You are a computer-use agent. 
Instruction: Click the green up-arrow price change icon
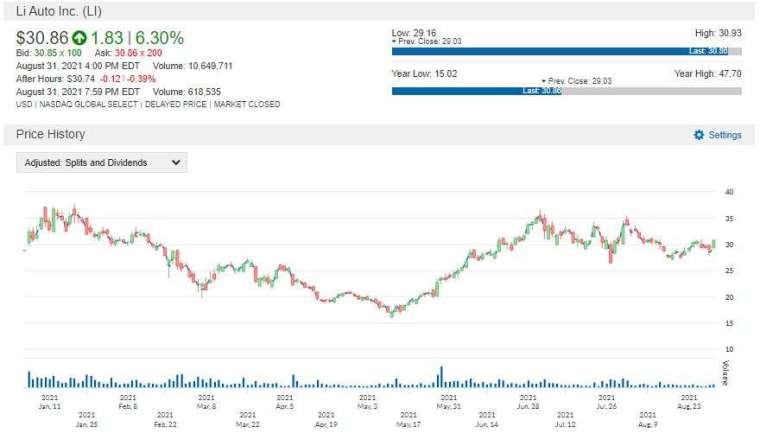79,37
